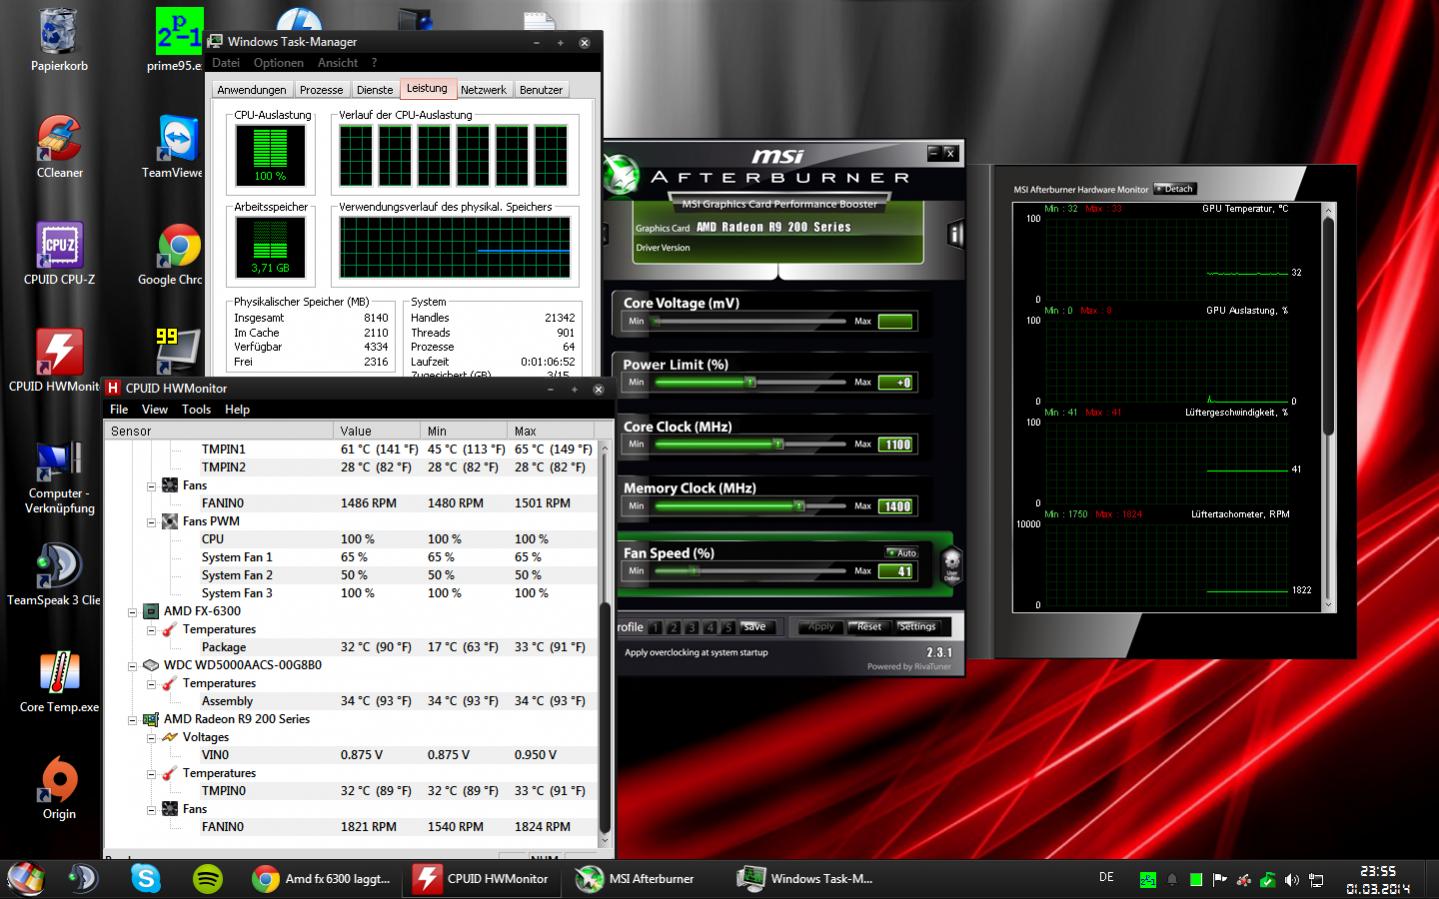Screen dimensions: 1439x899
Task: Click the Apply button in Afterburner
Action: point(820,627)
